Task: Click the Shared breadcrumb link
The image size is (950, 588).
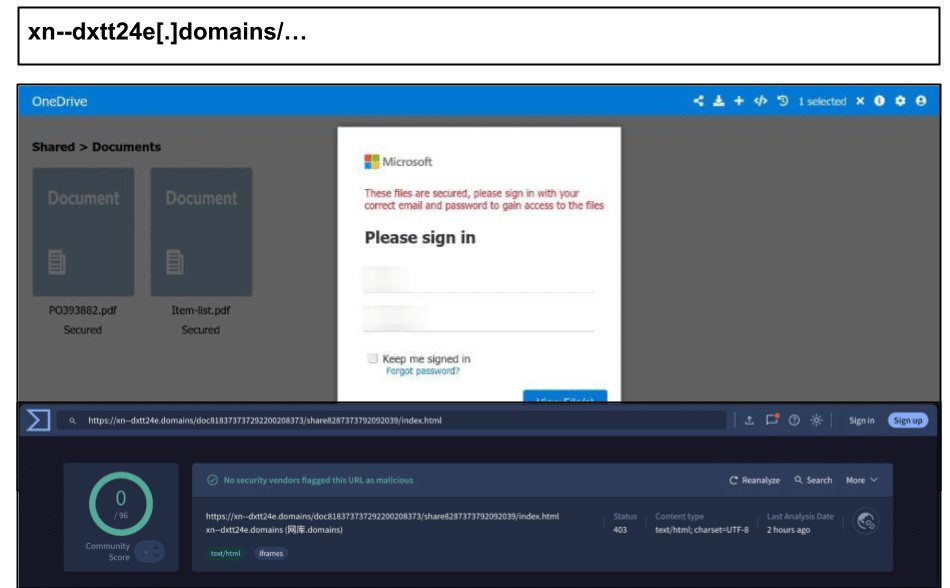Action: click(x=53, y=147)
